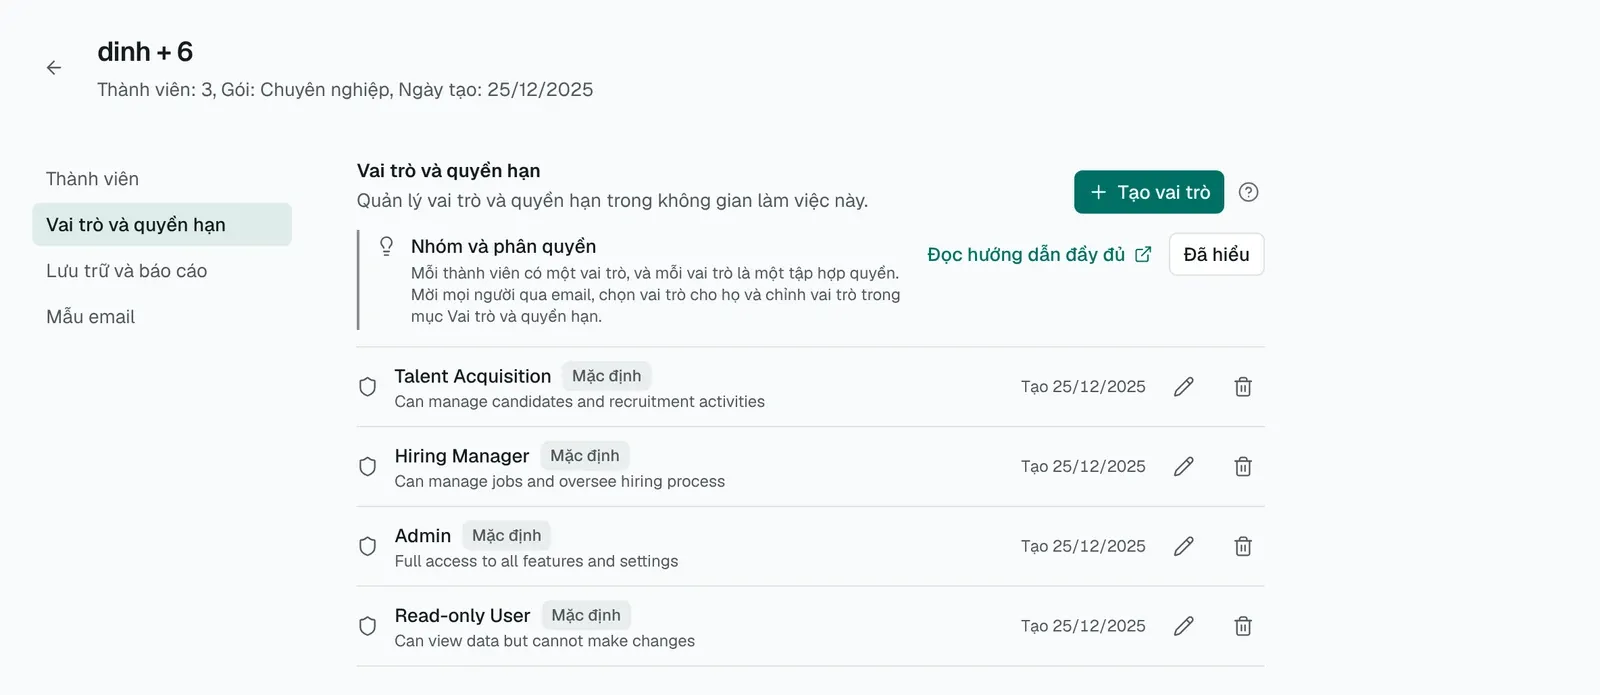Edit the Talent Acquisition role
Image resolution: width=1600 pixels, height=695 pixels.
click(x=1184, y=387)
